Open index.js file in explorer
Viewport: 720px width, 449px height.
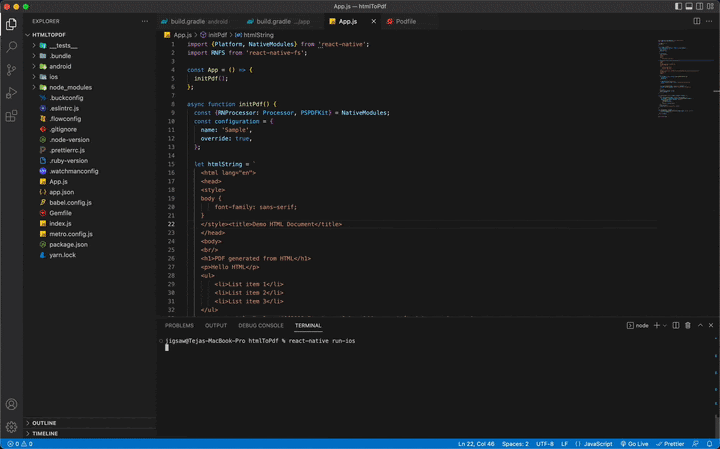click(60, 224)
